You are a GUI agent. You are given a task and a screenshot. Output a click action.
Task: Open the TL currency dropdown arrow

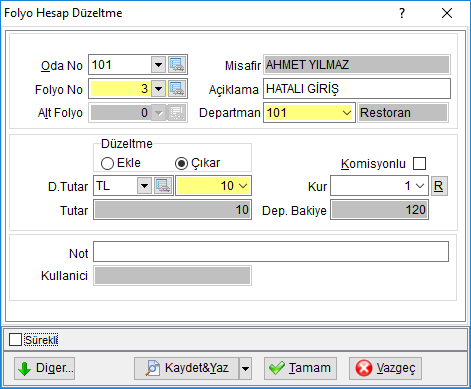[x=144, y=186]
